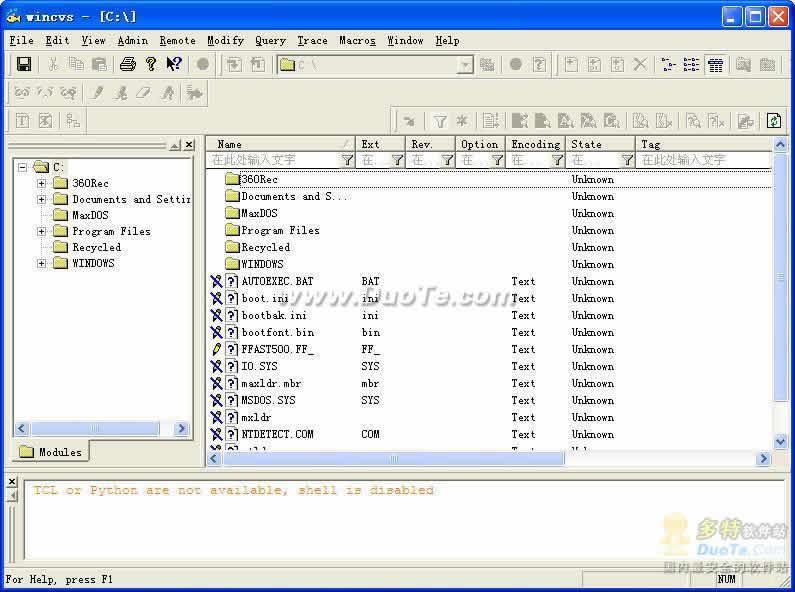Expand the Documents and Settings tree node
795x592 pixels.
pos(42,199)
